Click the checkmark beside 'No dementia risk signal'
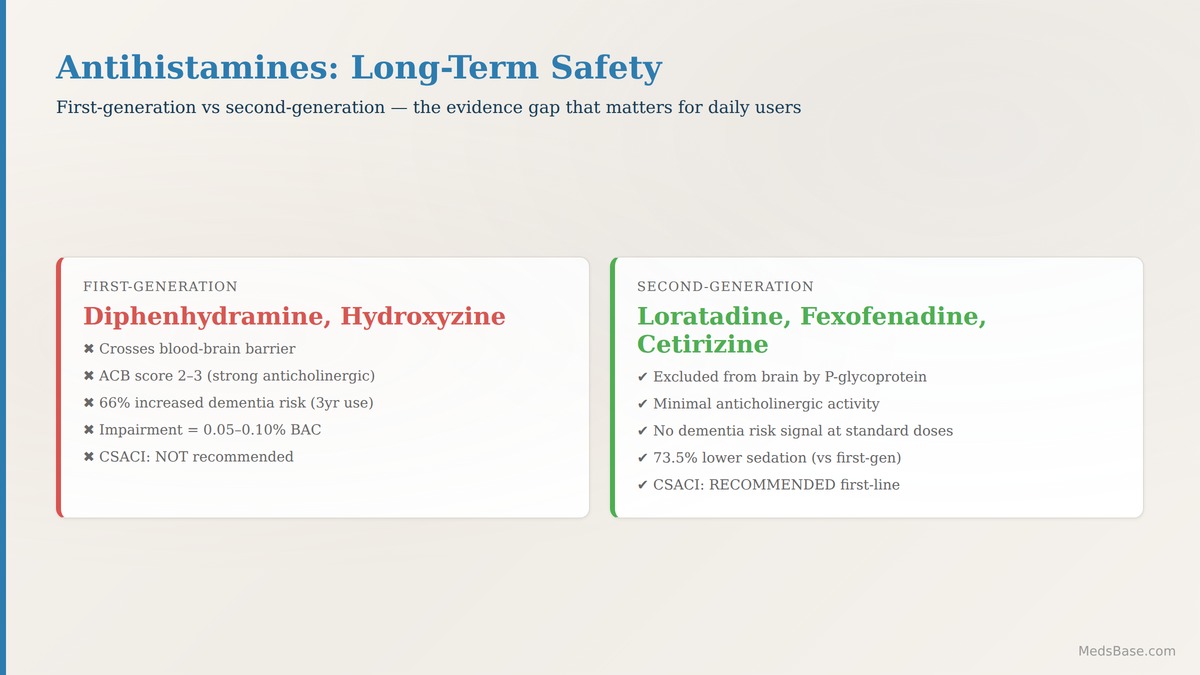The height and width of the screenshot is (675, 1200). 643,431
